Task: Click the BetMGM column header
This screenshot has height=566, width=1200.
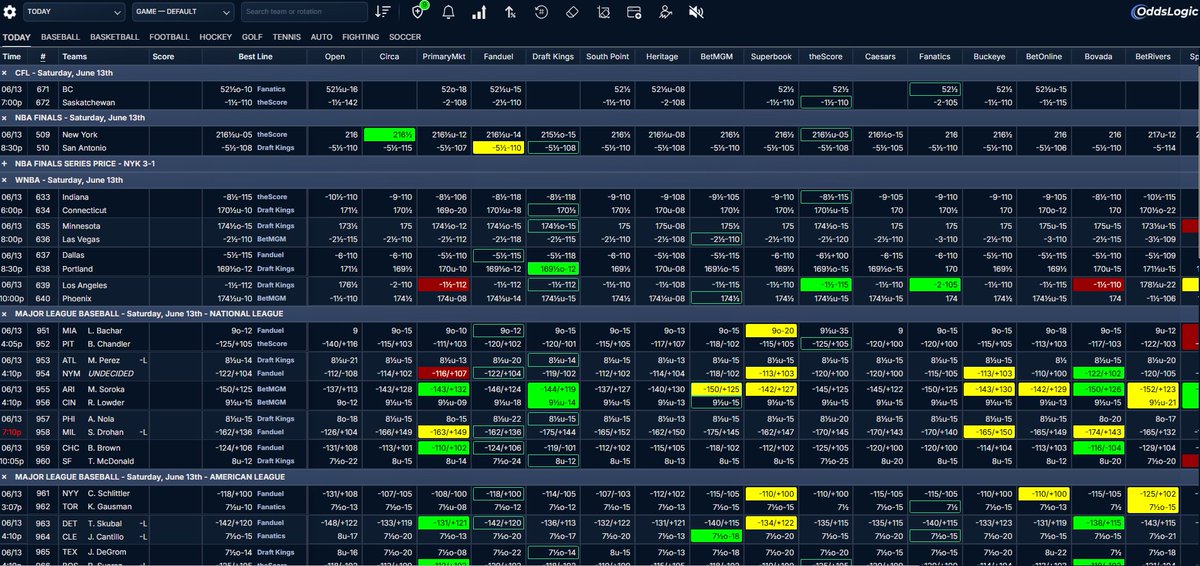Action: coord(716,57)
